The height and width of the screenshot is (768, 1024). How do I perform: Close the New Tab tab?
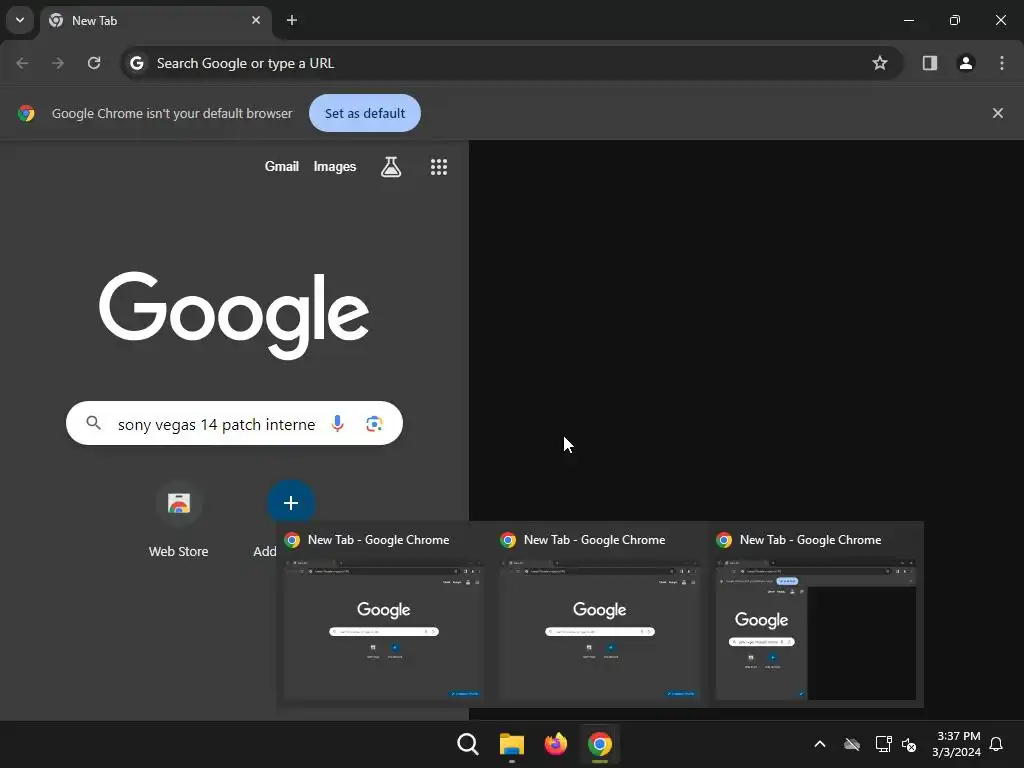pyautogui.click(x=256, y=20)
